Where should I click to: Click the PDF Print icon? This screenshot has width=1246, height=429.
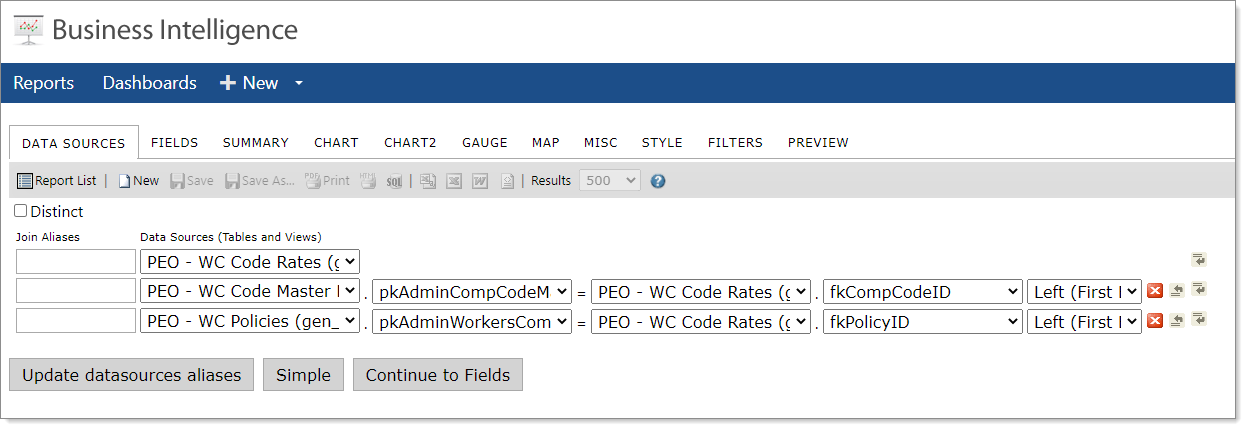[x=327, y=181]
